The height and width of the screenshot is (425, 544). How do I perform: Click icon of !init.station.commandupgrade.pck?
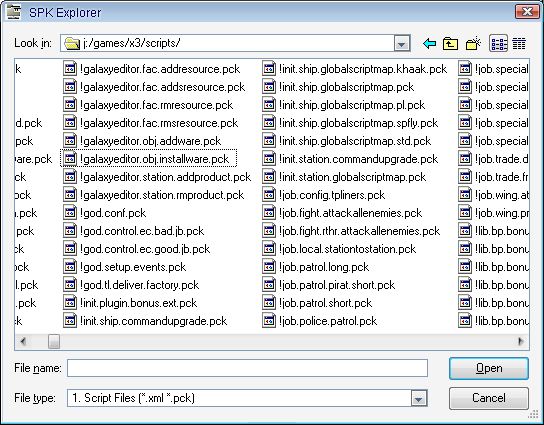click(269, 159)
